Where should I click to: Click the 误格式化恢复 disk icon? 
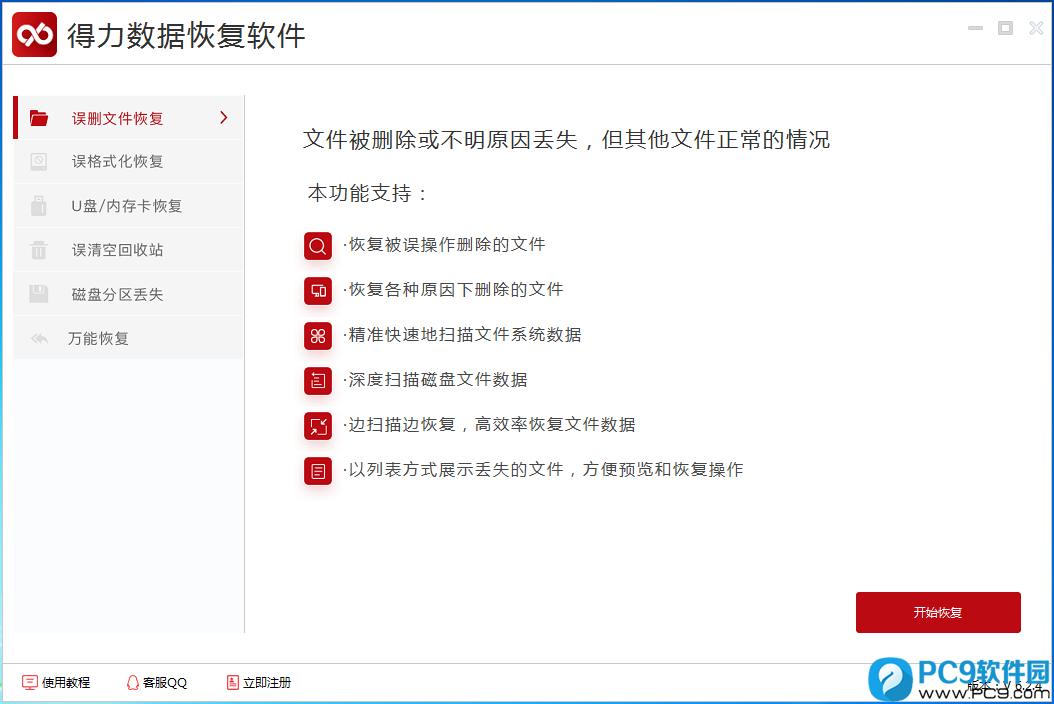coord(38,162)
